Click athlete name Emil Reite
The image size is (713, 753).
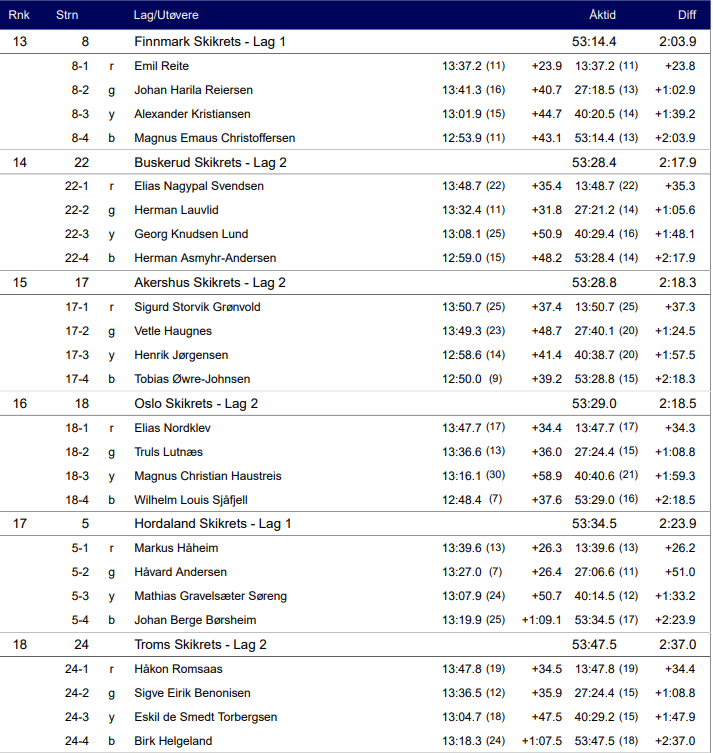tap(161, 66)
